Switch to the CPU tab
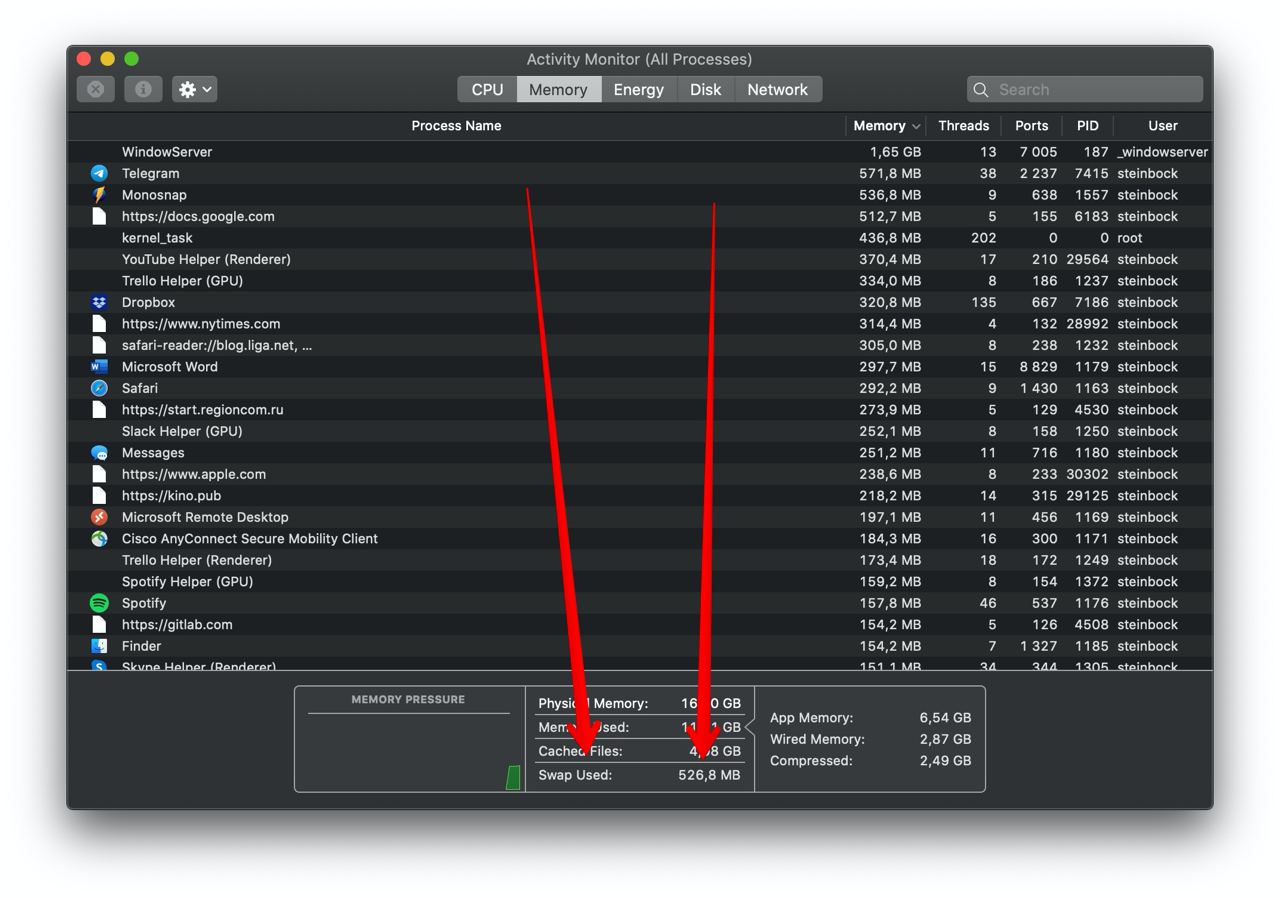 pyautogui.click(x=487, y=89)
